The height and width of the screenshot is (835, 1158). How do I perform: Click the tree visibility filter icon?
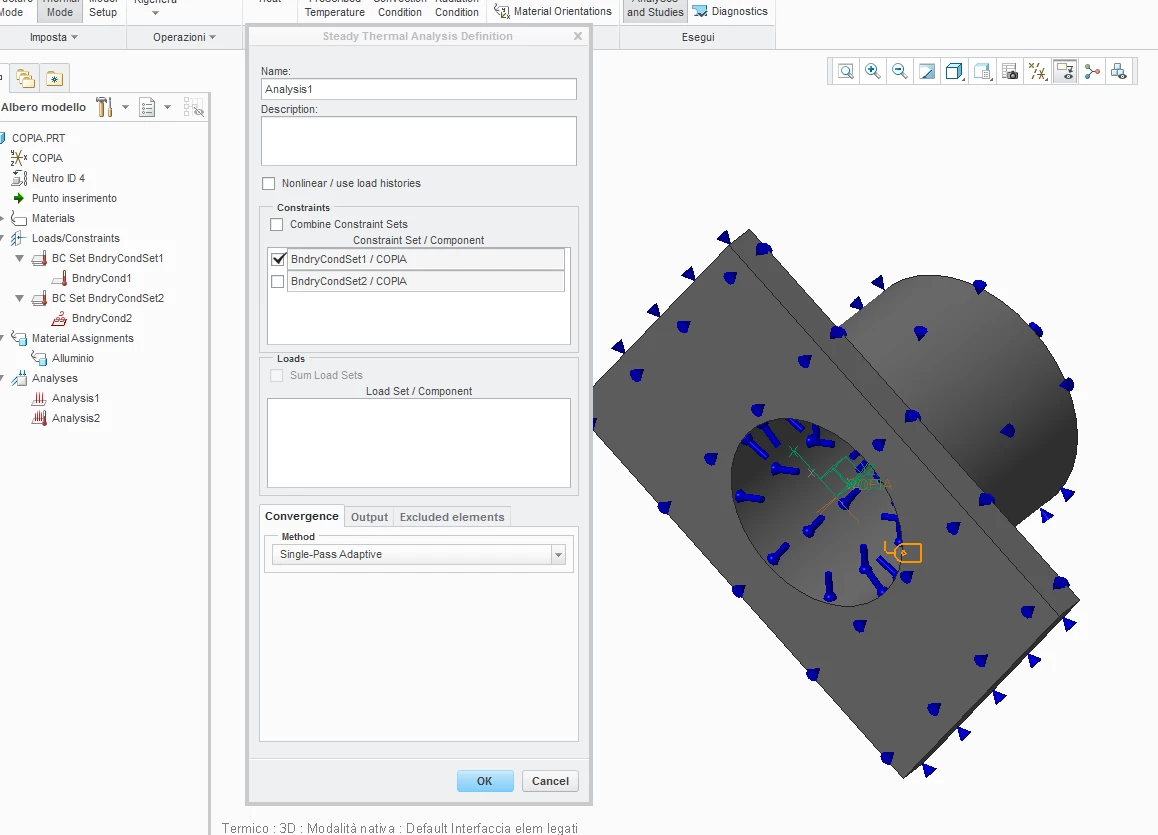click(193, 108)
